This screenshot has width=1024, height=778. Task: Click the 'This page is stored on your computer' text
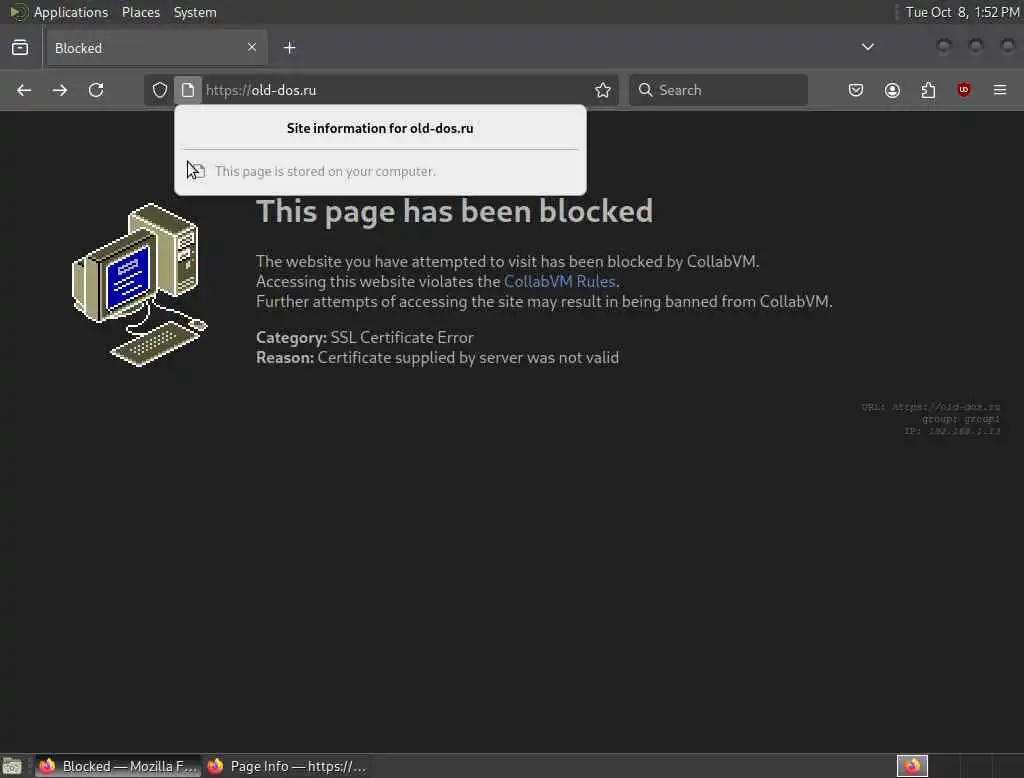point(325,171)
